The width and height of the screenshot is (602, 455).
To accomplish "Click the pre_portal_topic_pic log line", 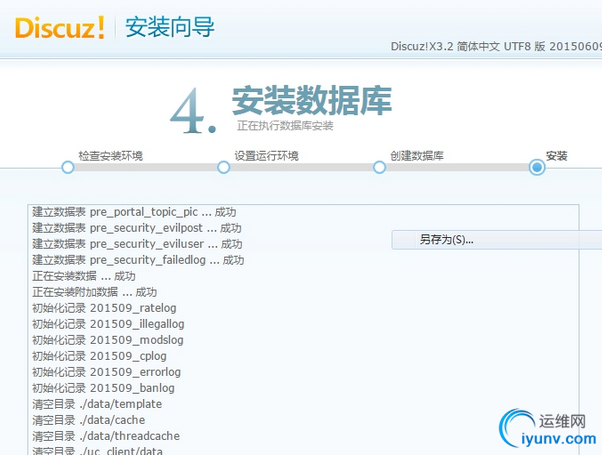I will click(x=134, y=212).
